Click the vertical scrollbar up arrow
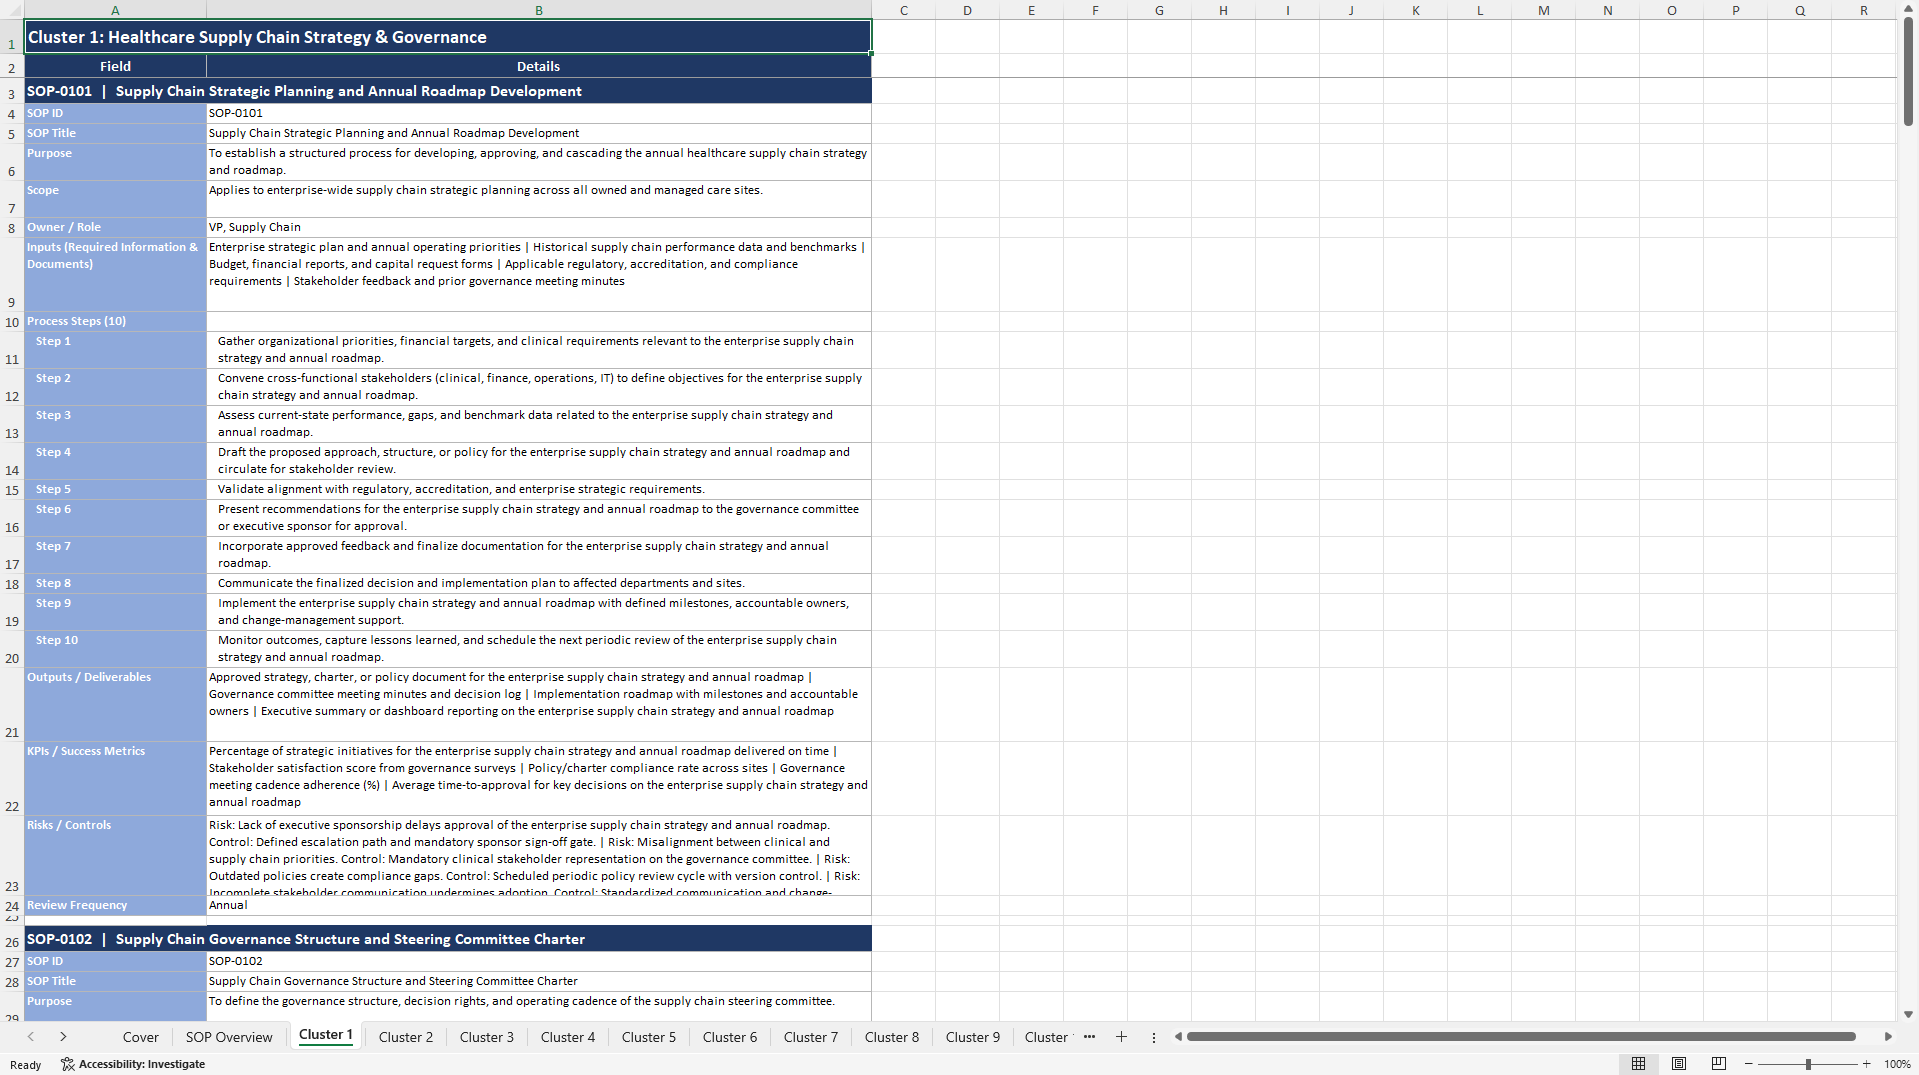 coord(1908,8)
